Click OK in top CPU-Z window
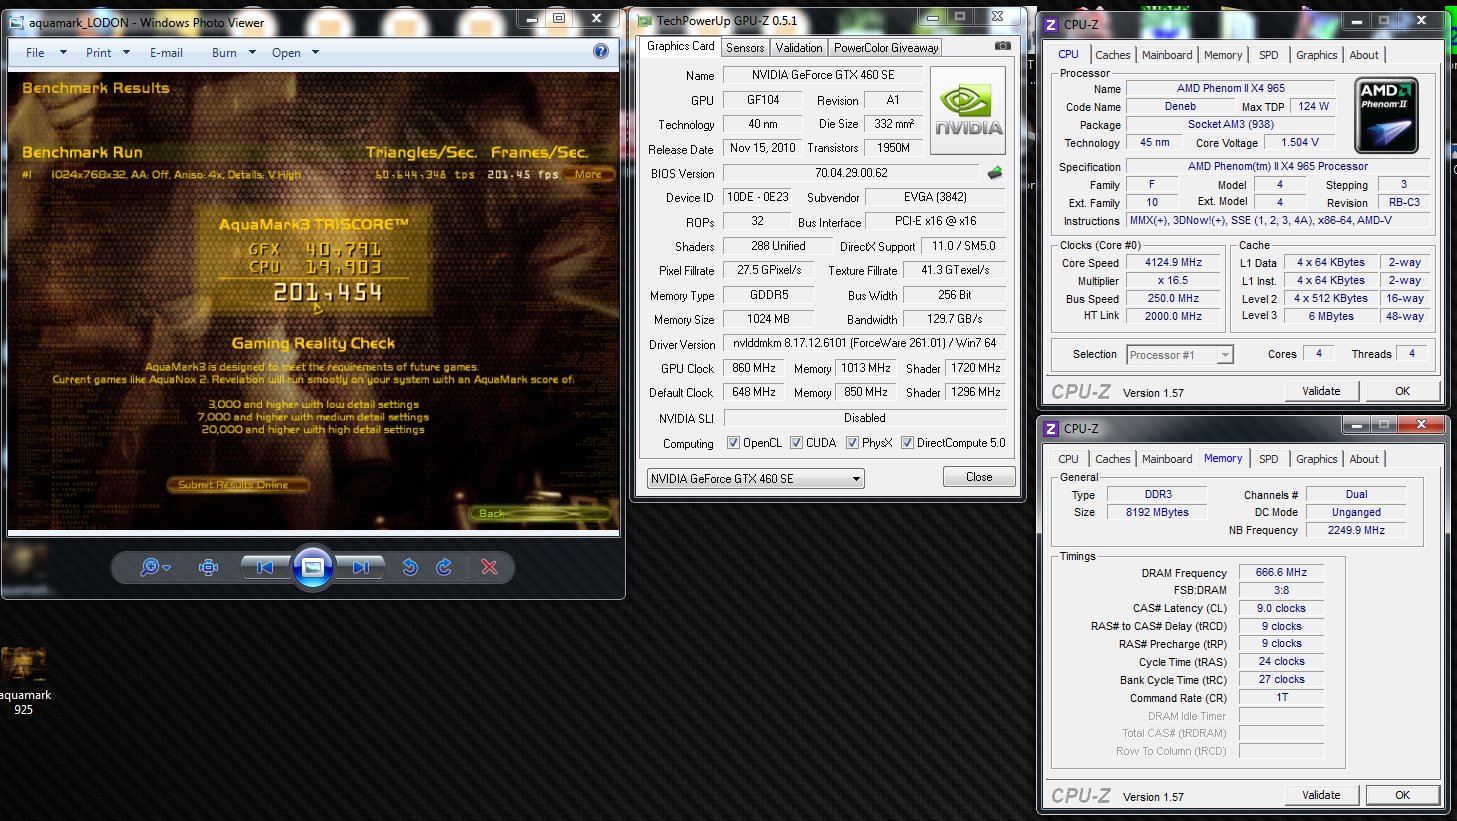 [1402, 391]
